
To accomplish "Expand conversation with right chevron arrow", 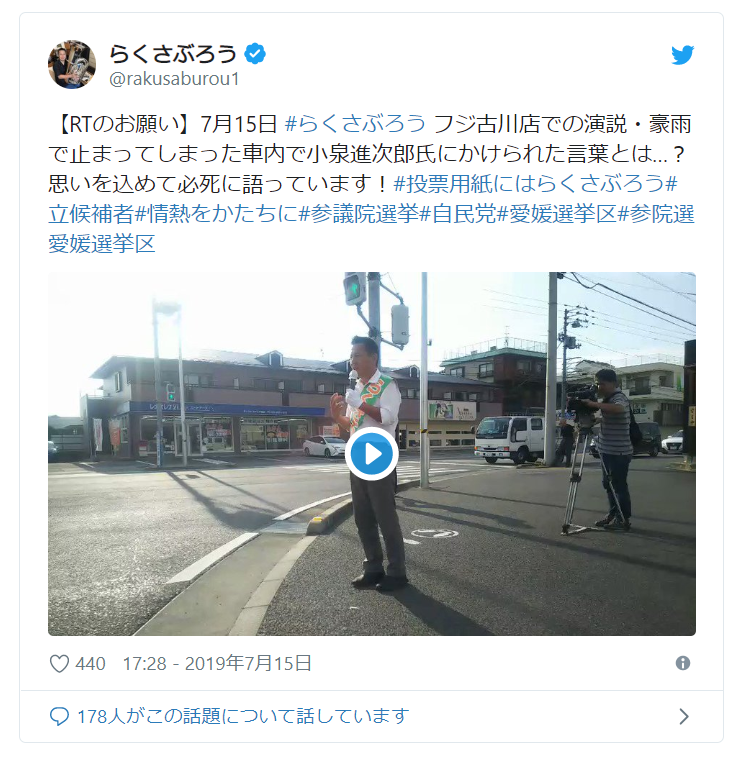I will click(683, 716).
